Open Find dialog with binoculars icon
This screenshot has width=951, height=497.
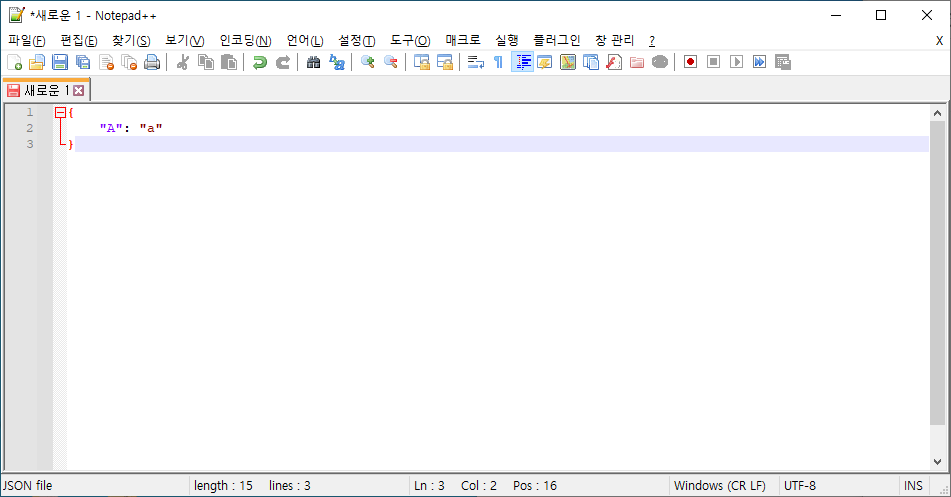(314, 62)
